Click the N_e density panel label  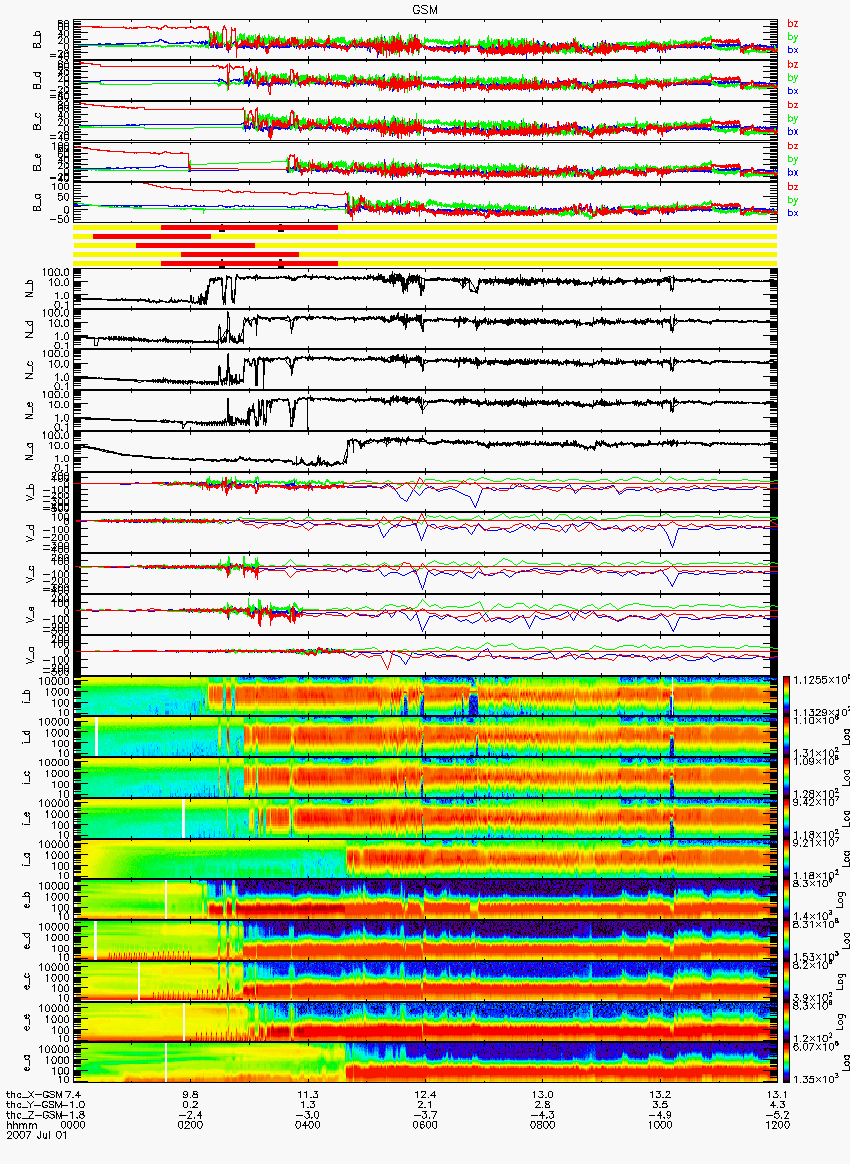[30, 411]
